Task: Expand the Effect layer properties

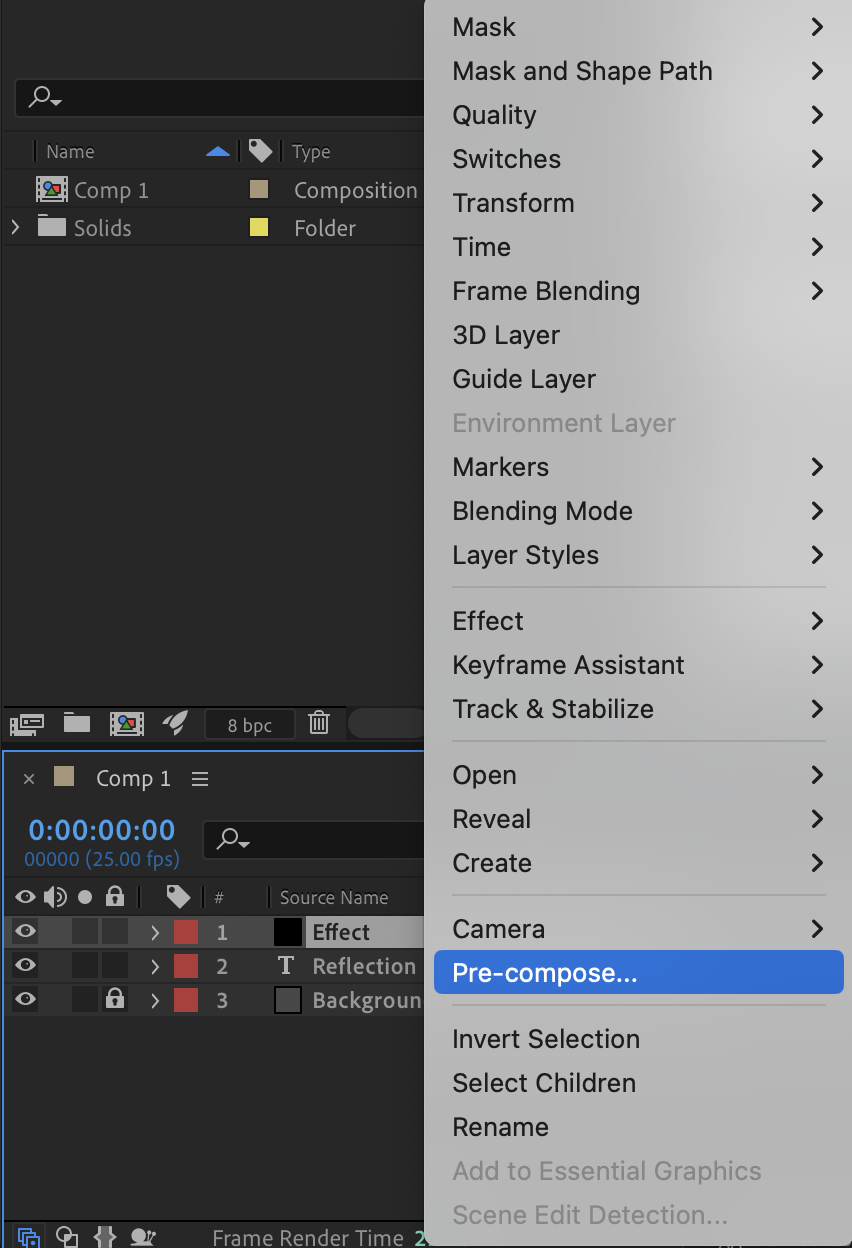Action: [155, 933]
